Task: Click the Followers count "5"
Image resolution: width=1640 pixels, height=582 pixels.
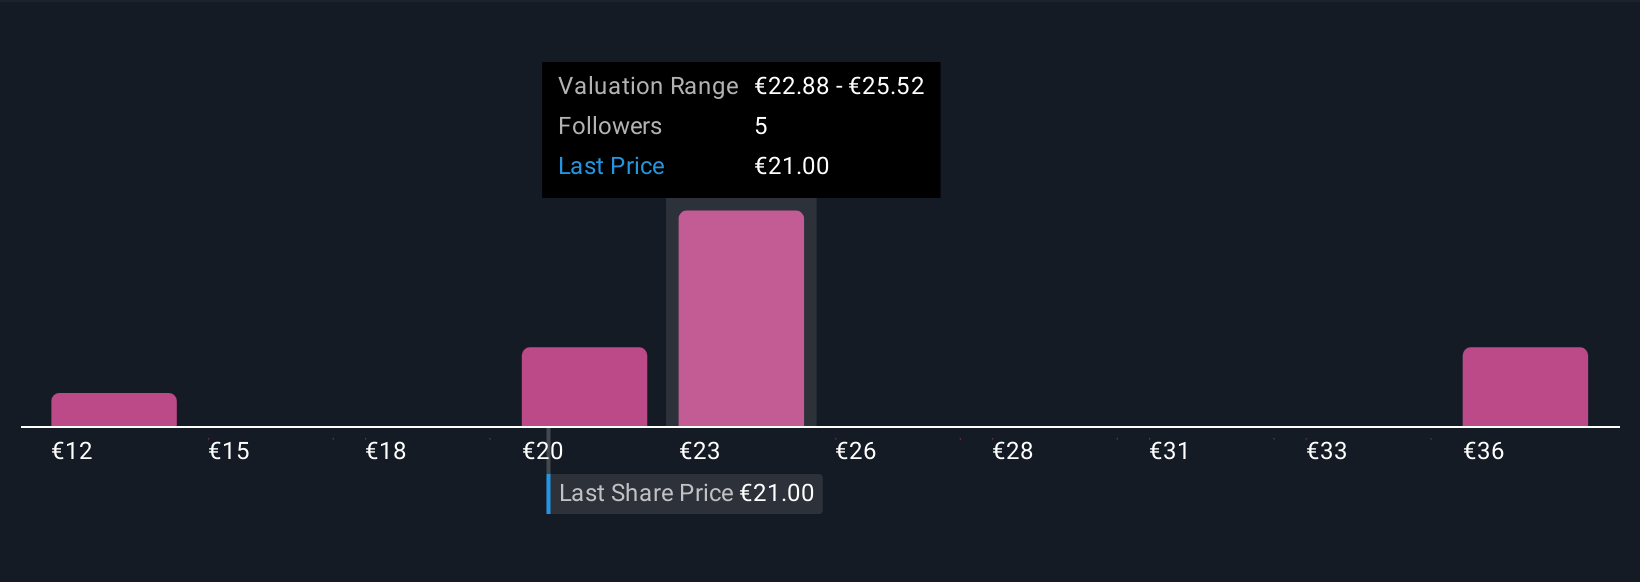Action: pyautogui.click(x=761, y=126)
